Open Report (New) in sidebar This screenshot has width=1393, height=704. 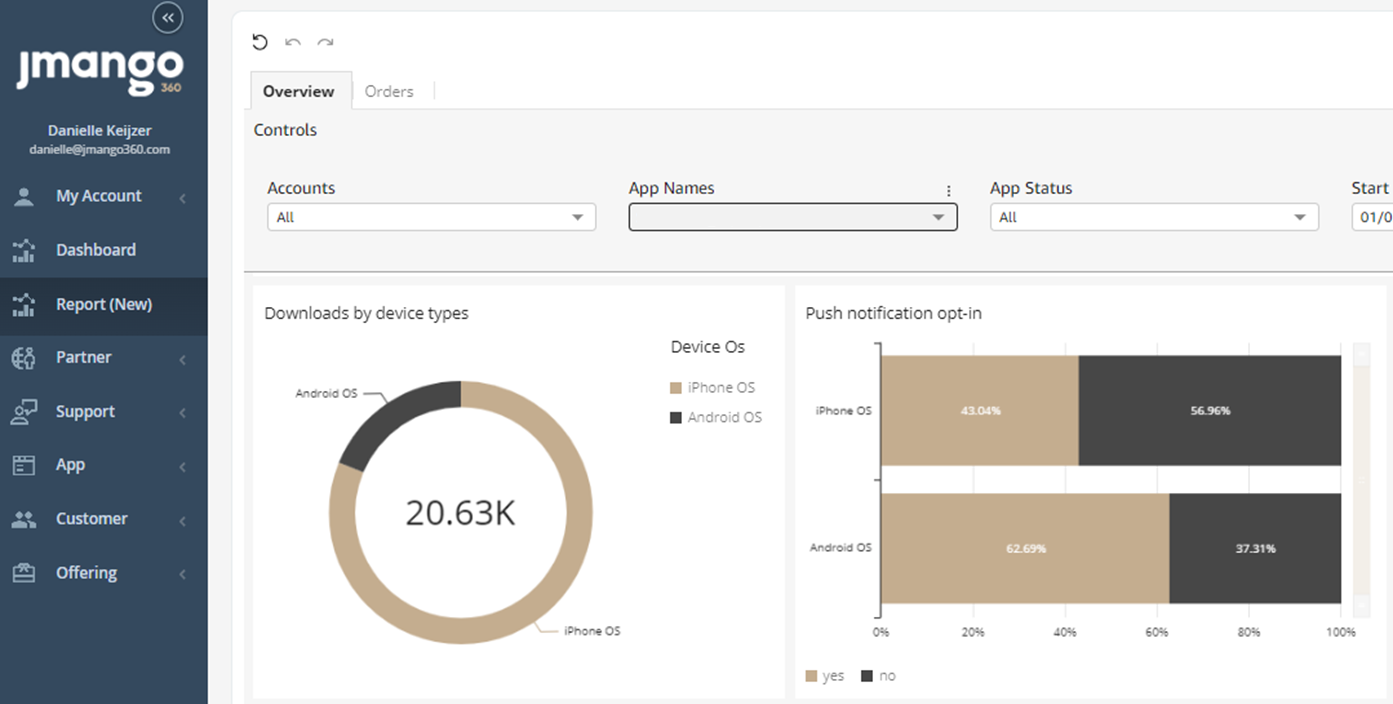(x=103, y=304)
